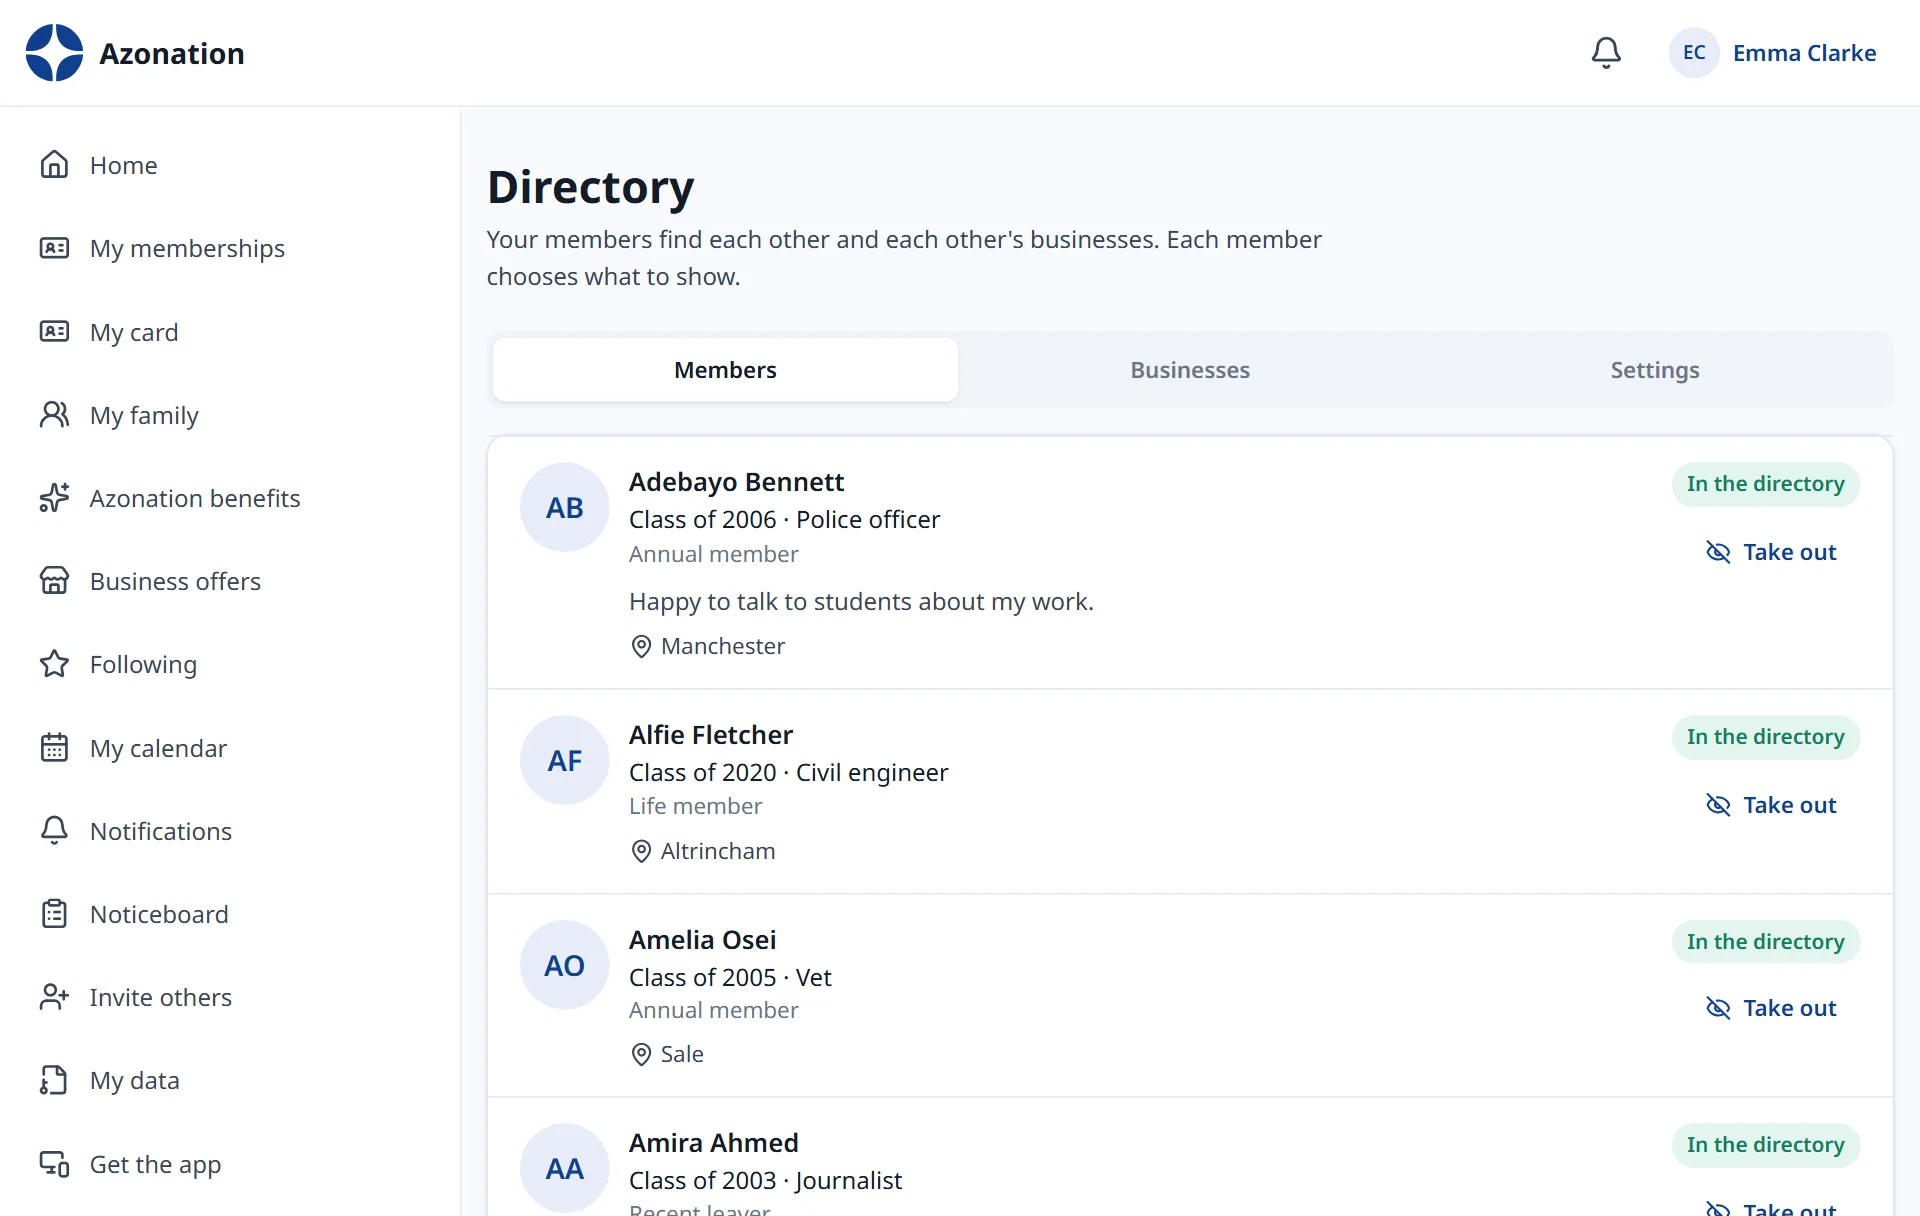The image size is (1920, 1216).
Task: Click the Business offers shop icon
Action: 54,581
